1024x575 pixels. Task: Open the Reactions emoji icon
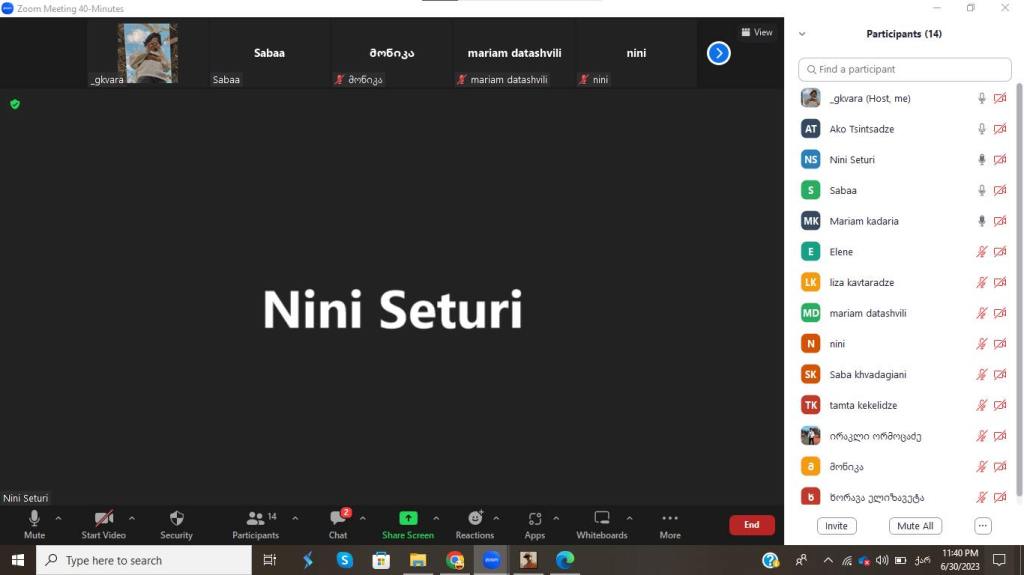click(475, 518)
